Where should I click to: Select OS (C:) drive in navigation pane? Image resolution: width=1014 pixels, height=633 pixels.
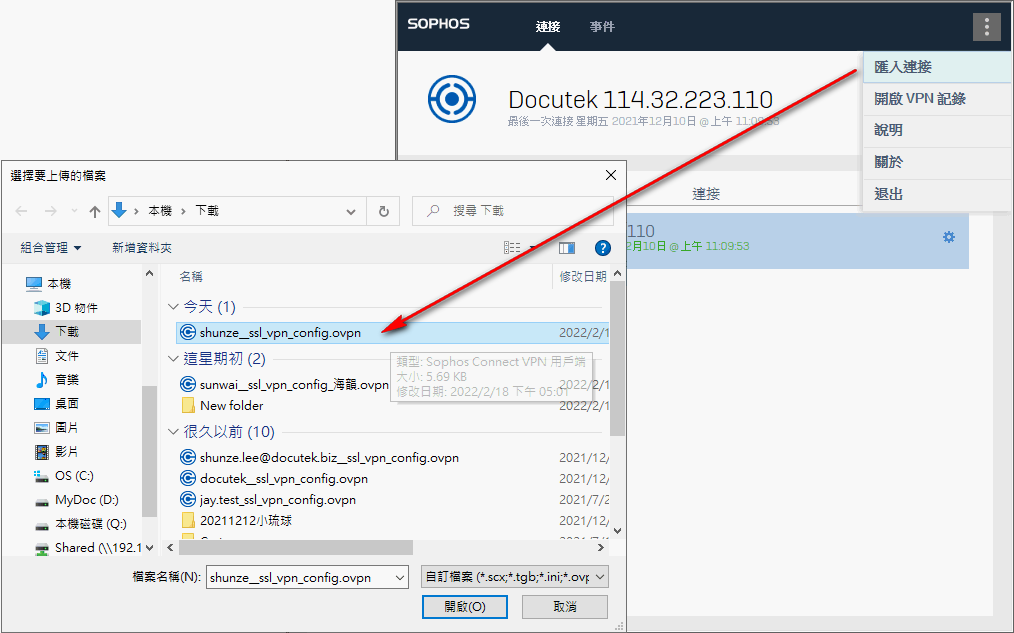tap(74, 476)
